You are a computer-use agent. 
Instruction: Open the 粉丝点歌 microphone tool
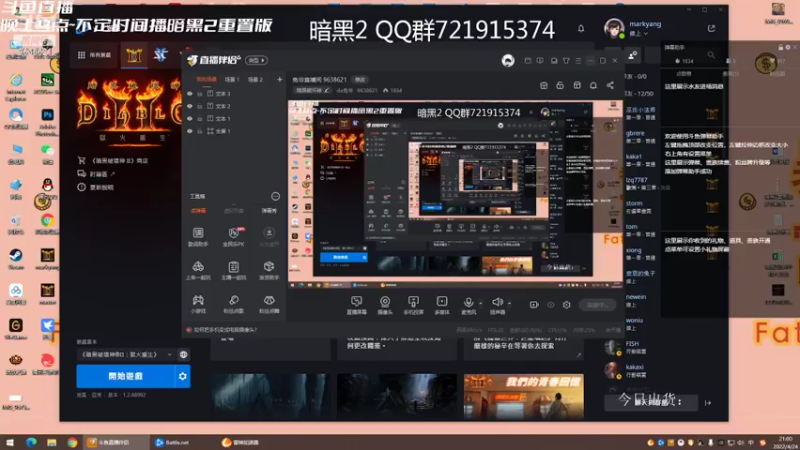(234, 304)
